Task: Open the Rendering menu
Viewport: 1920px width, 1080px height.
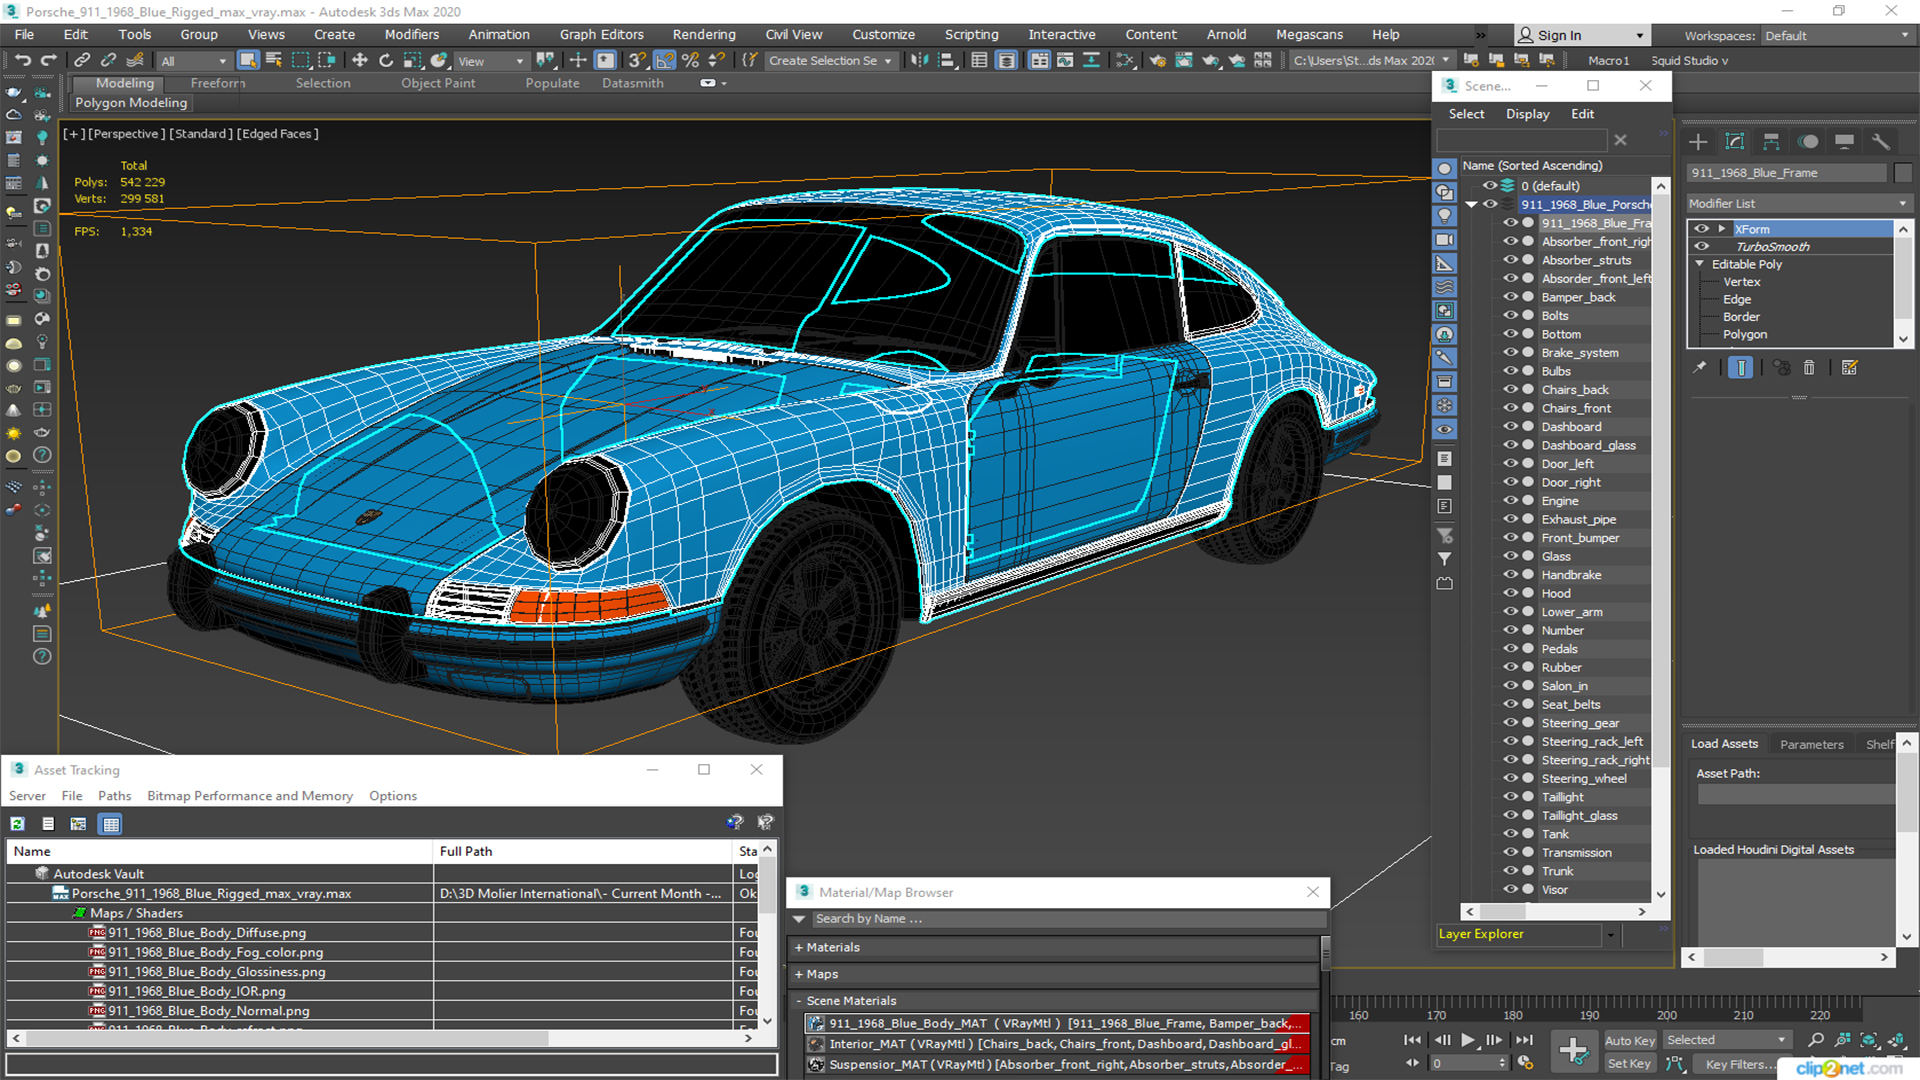Action: point(704,34)
